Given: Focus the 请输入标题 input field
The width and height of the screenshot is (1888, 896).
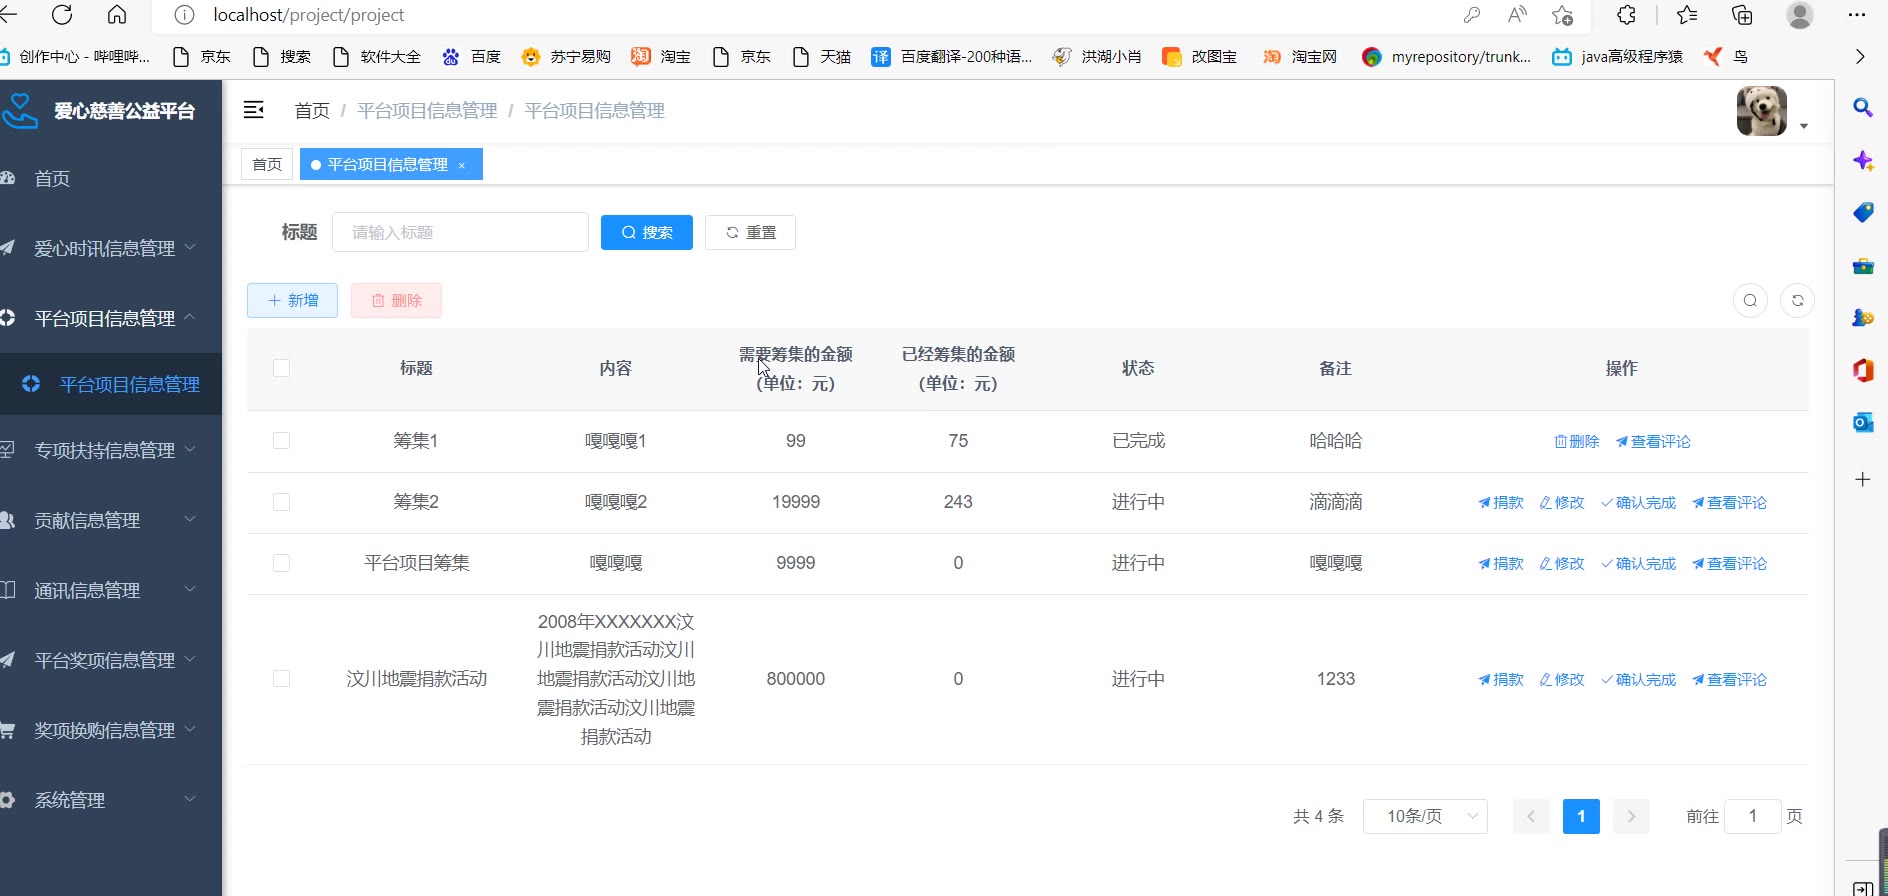Looking at the screenshot, I should pyautogui.click(x=460, y=232).
